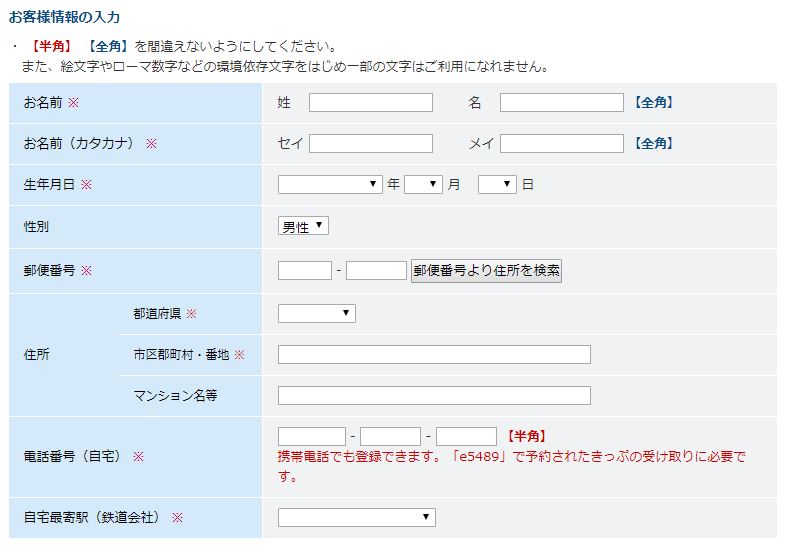
Task: Click the マンション名等 building name field
Action: (x=434, y=395)
